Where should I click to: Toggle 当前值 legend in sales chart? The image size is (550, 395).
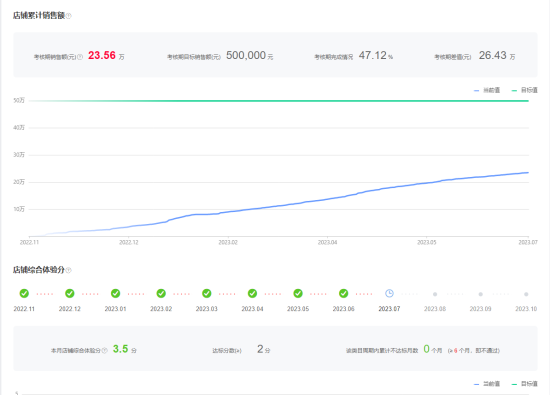[x=487, y=91]
